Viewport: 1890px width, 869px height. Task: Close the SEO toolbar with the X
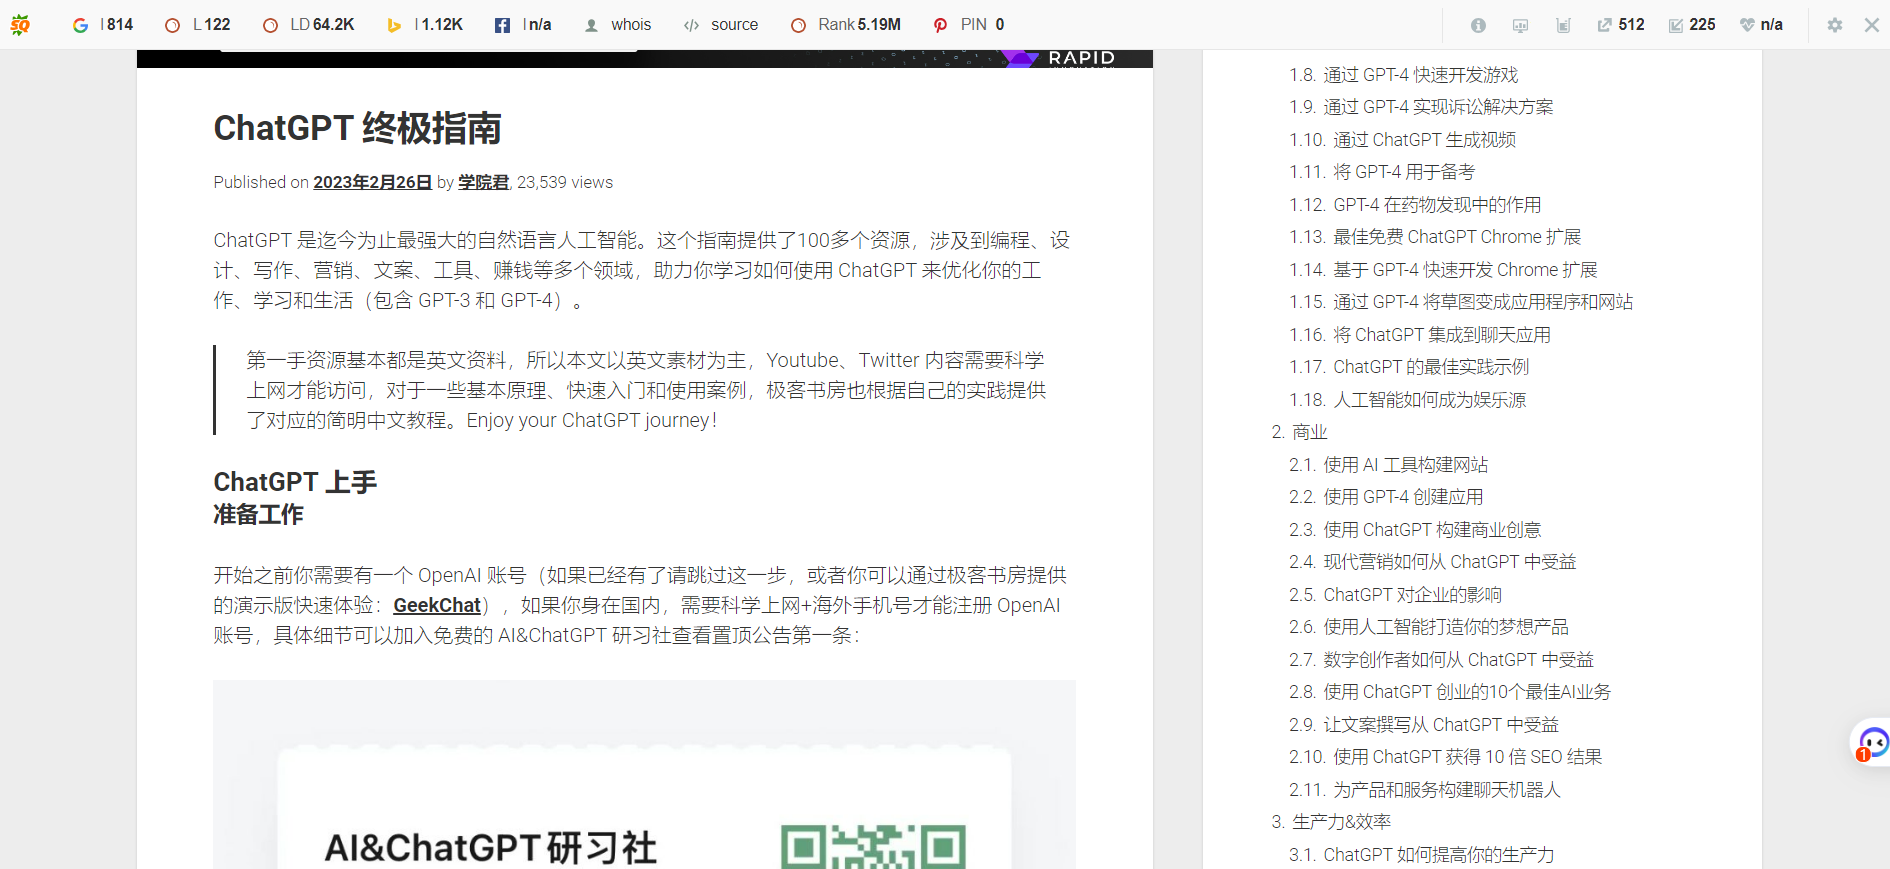pos(1872,25)
